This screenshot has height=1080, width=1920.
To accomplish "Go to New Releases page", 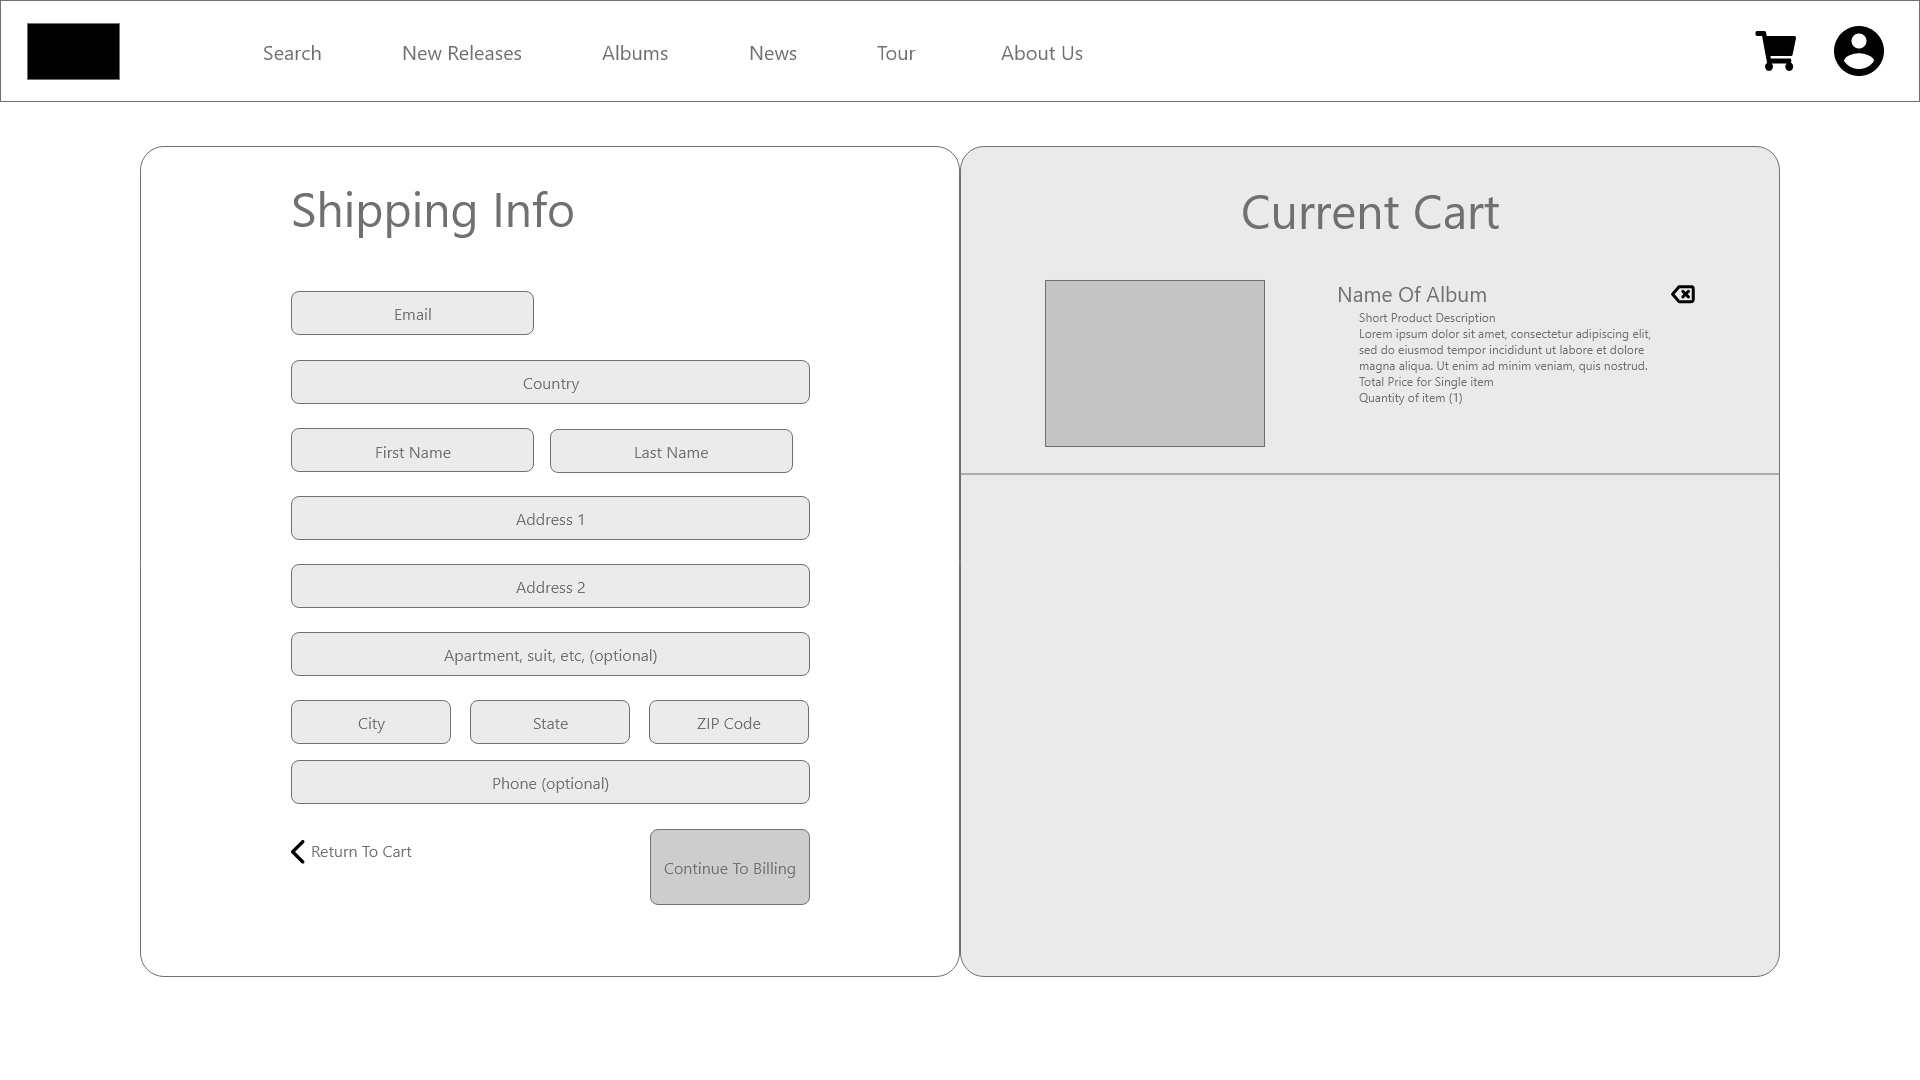I will pyautogui.click(x=461, y=53).
